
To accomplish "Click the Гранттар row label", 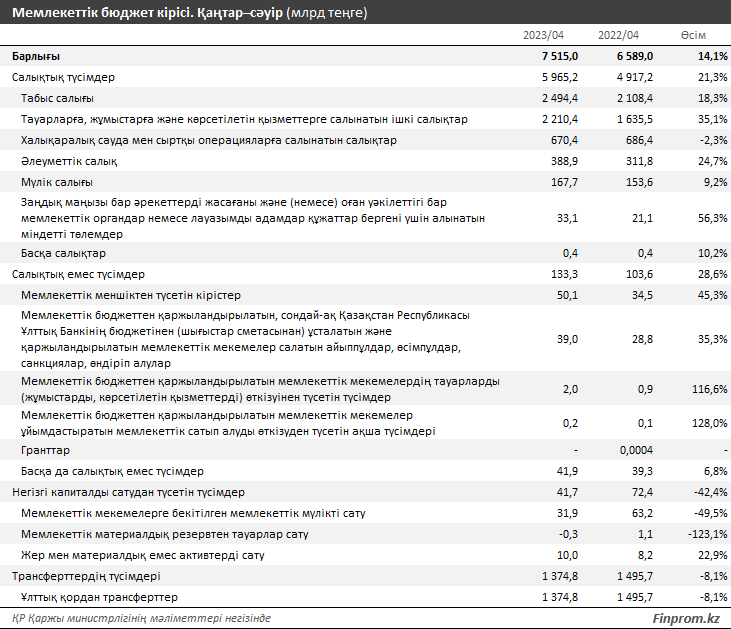I will pyautogui.click(x=45, y=450).
